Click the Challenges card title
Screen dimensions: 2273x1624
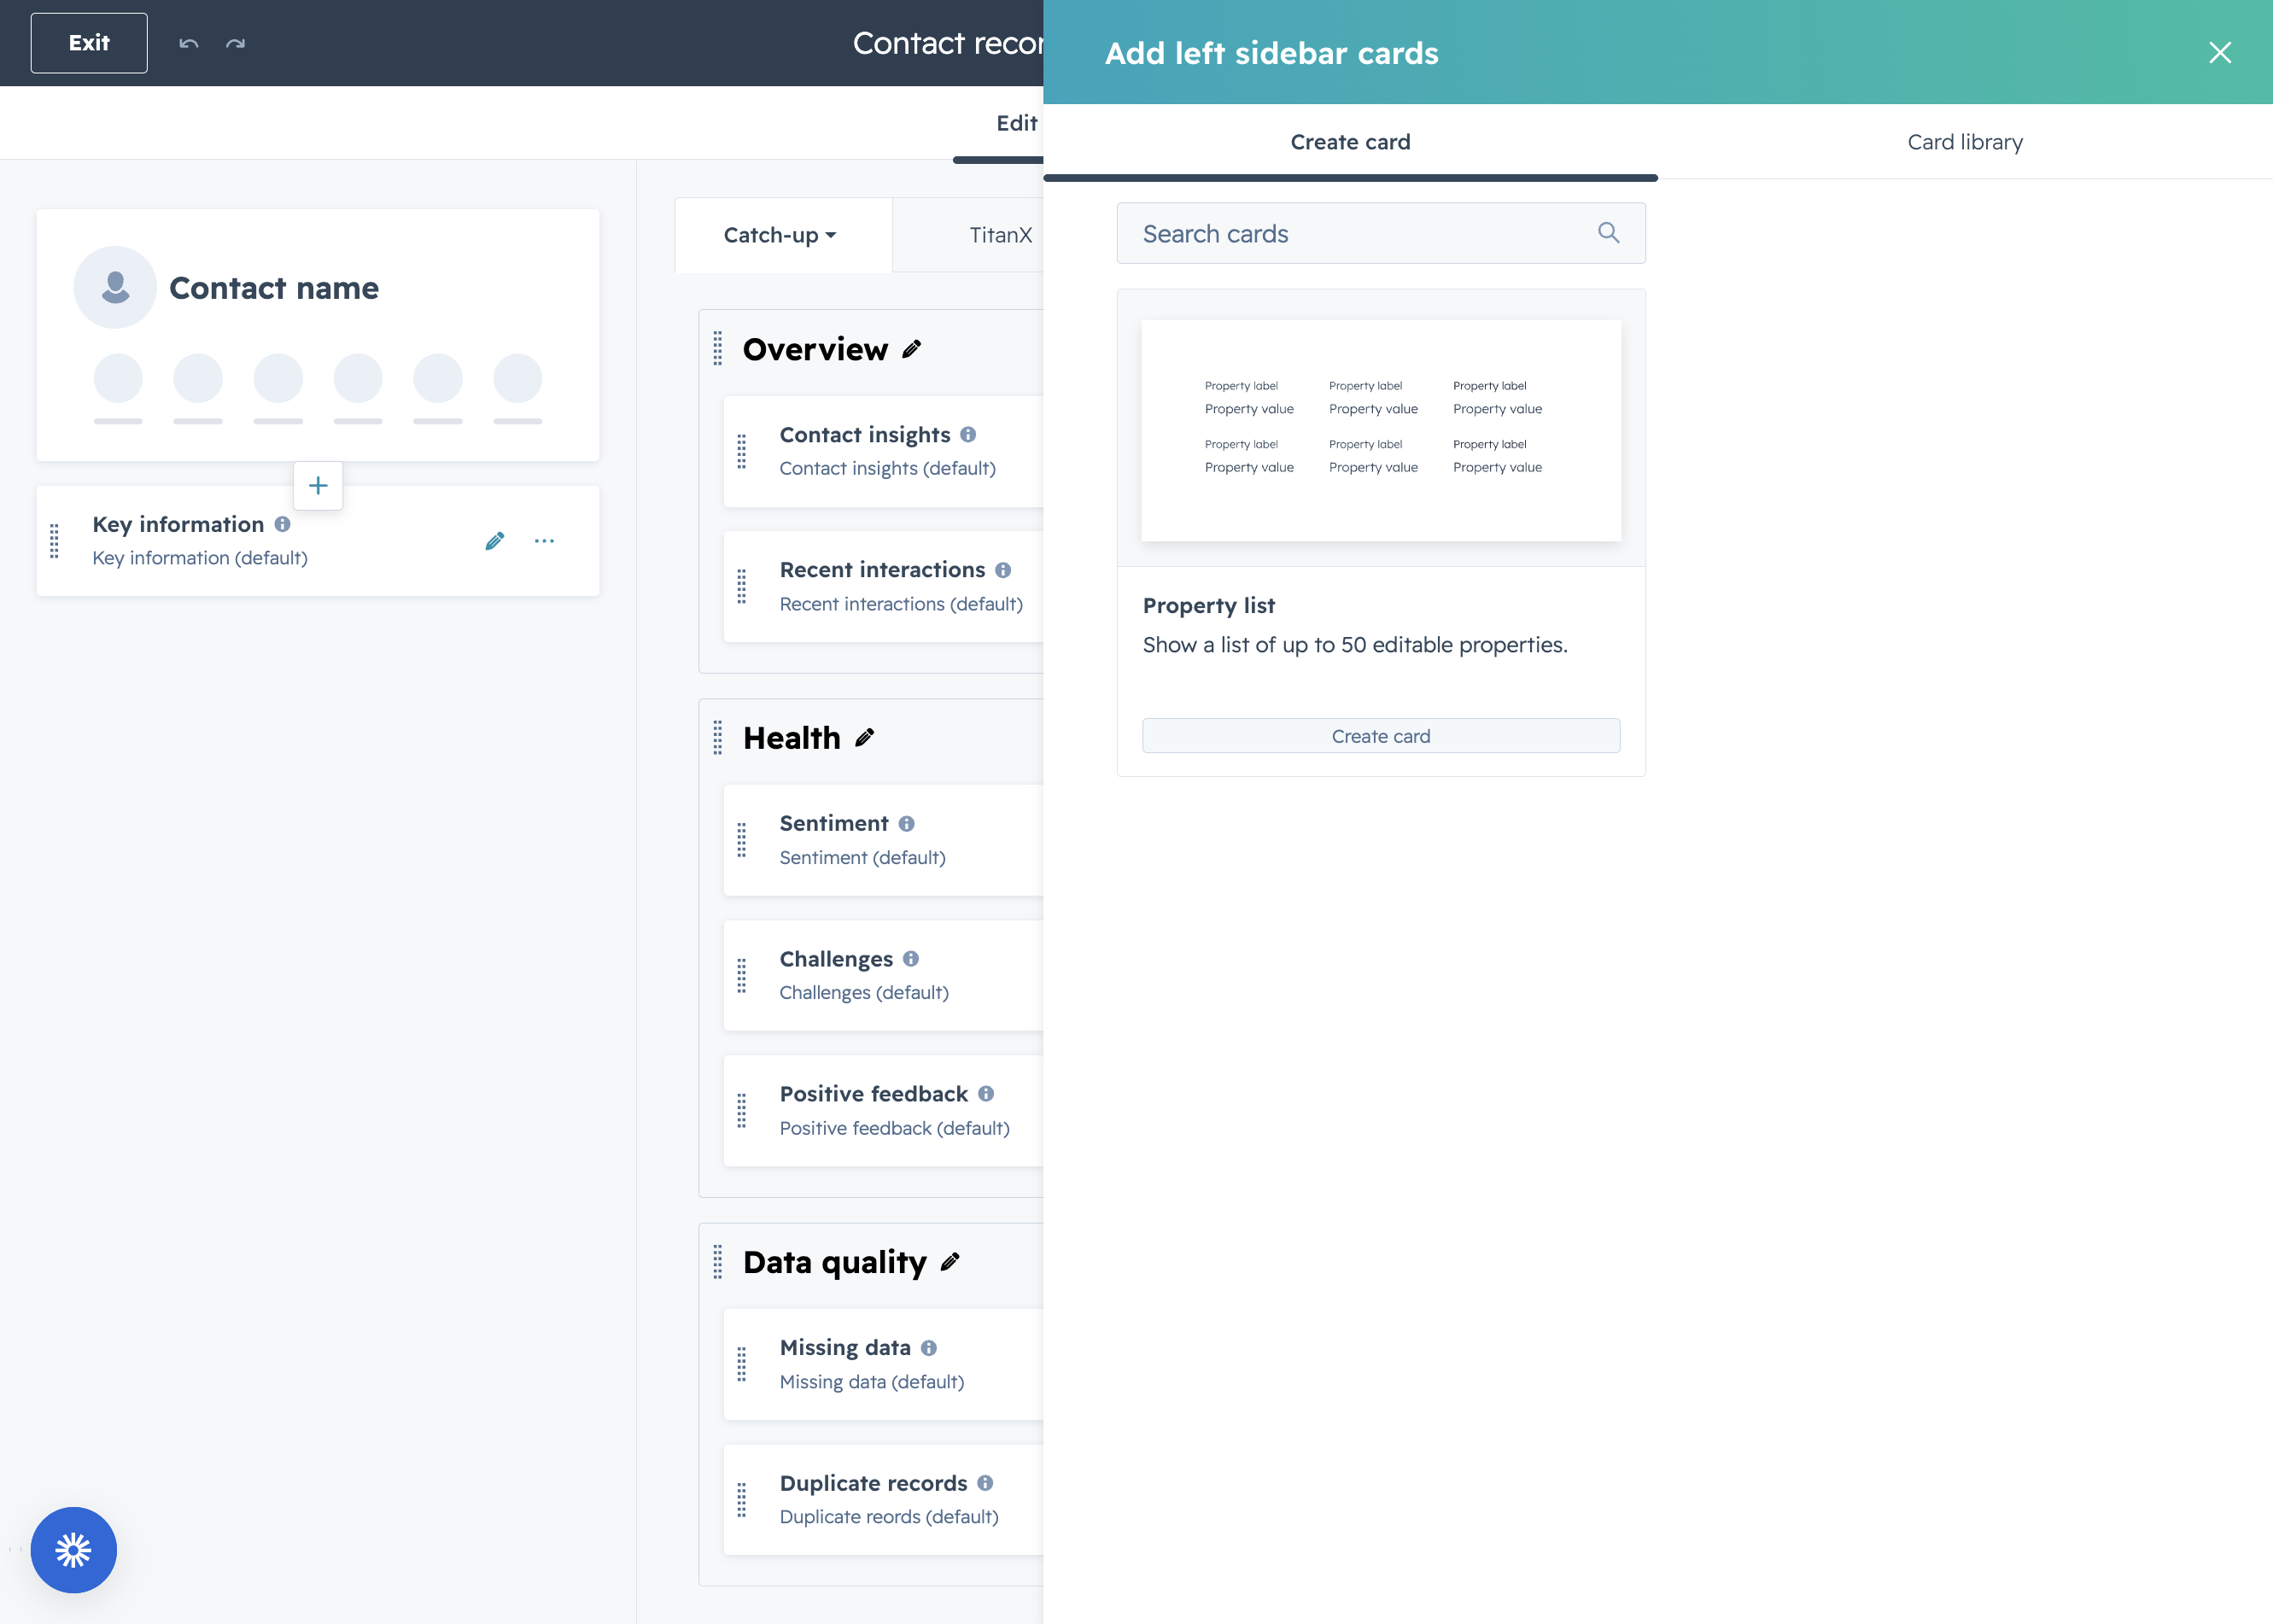tap(836, 959)
